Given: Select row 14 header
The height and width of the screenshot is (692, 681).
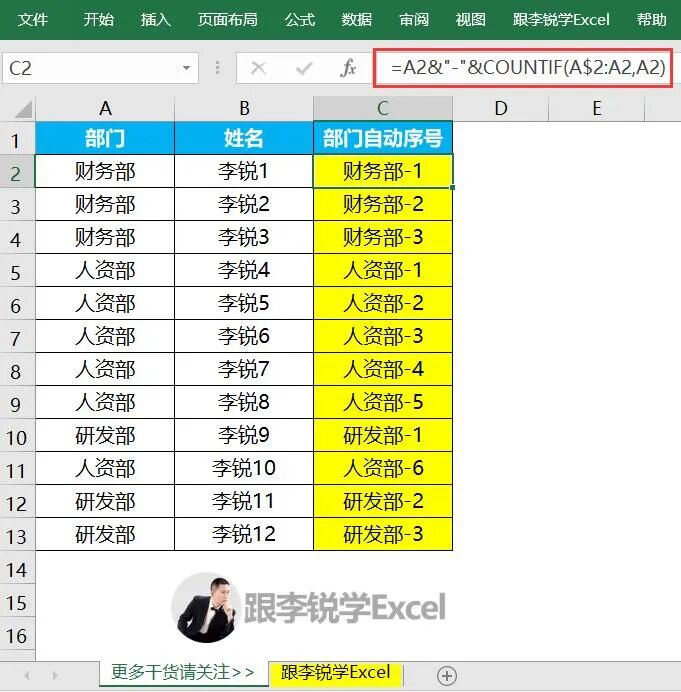Looking at the screenshot, I should (x=16, y=569).
